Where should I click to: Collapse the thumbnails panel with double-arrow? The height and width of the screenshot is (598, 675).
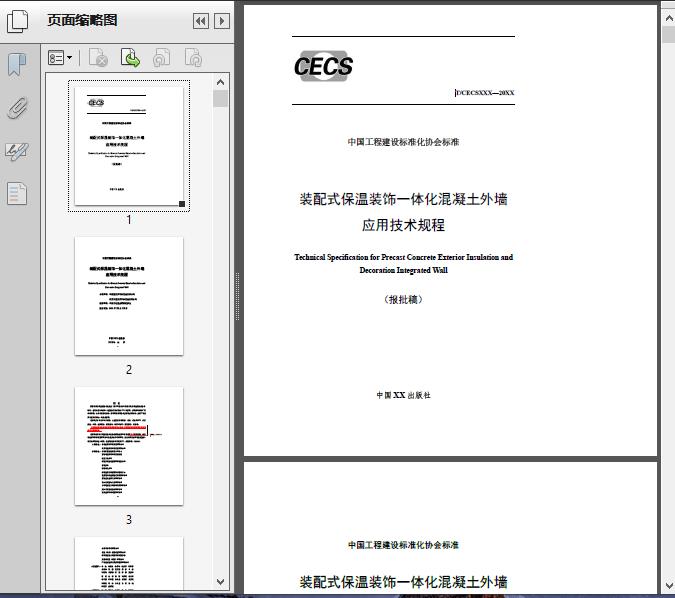point(200,21)
